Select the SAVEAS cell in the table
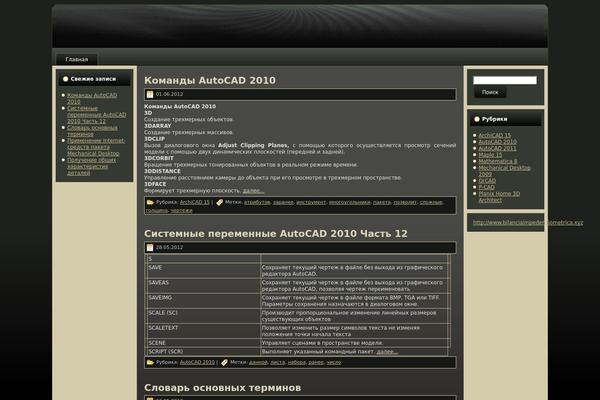 tap(204, 286)
